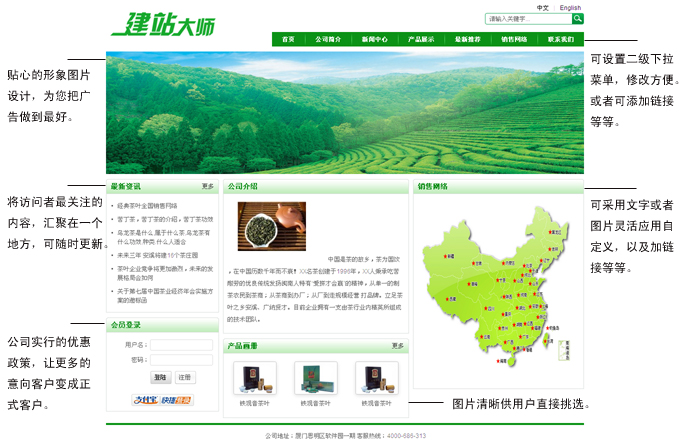Open news item 经典茶叶全国销售网络

pos(147,205)
